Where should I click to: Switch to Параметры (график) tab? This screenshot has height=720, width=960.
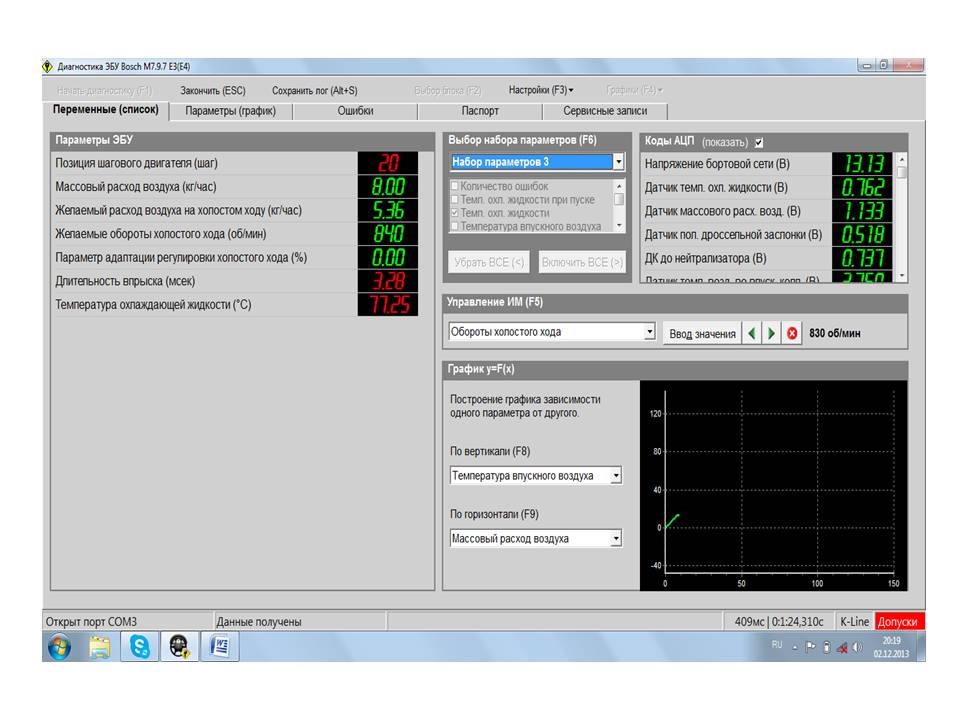231,111
